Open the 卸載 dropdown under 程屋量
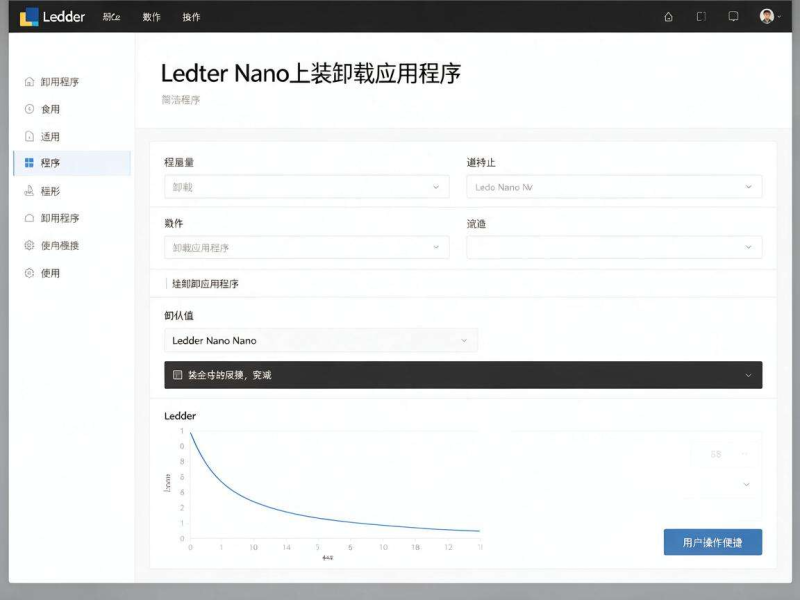800x600 pixels. 307,187
